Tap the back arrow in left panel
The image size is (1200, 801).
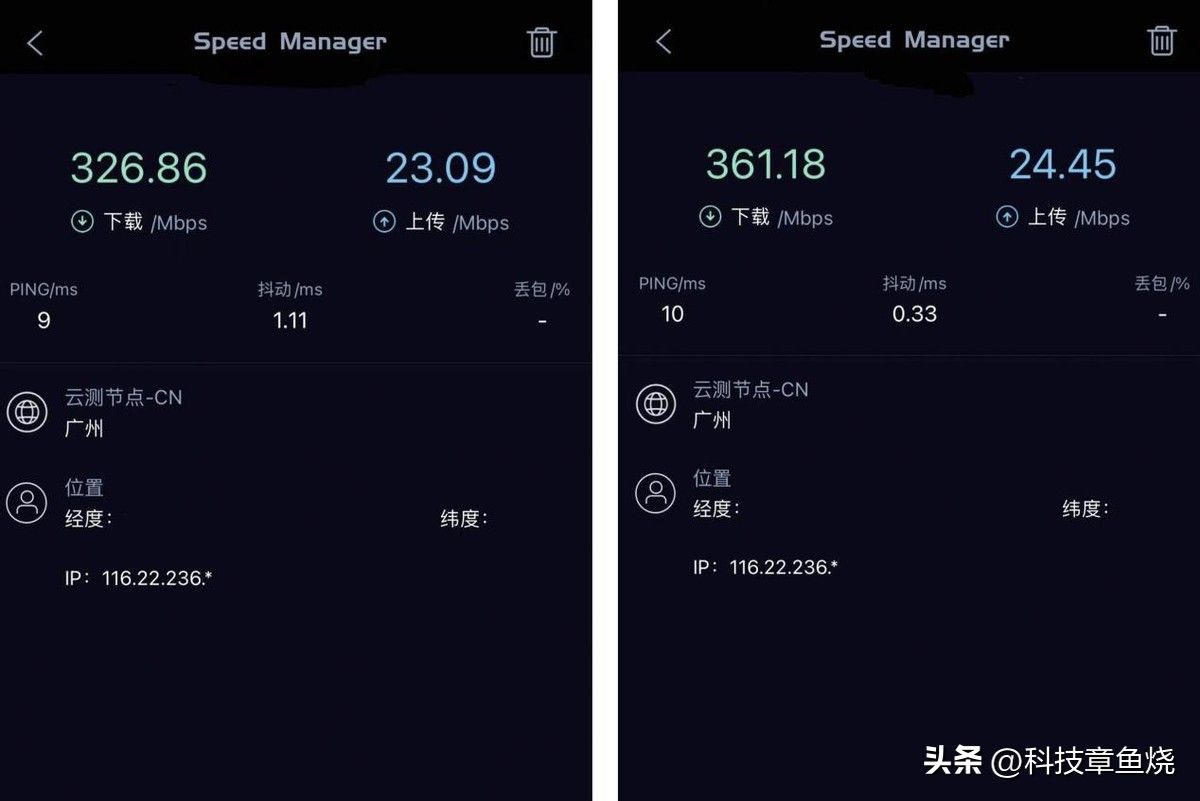coord(35,43)
